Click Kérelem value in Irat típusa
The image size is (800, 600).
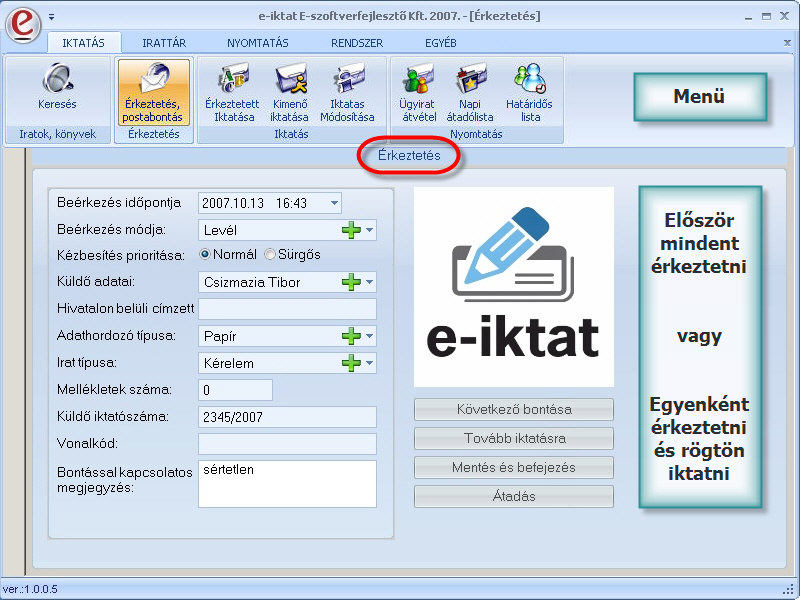(x=229, y=364)
